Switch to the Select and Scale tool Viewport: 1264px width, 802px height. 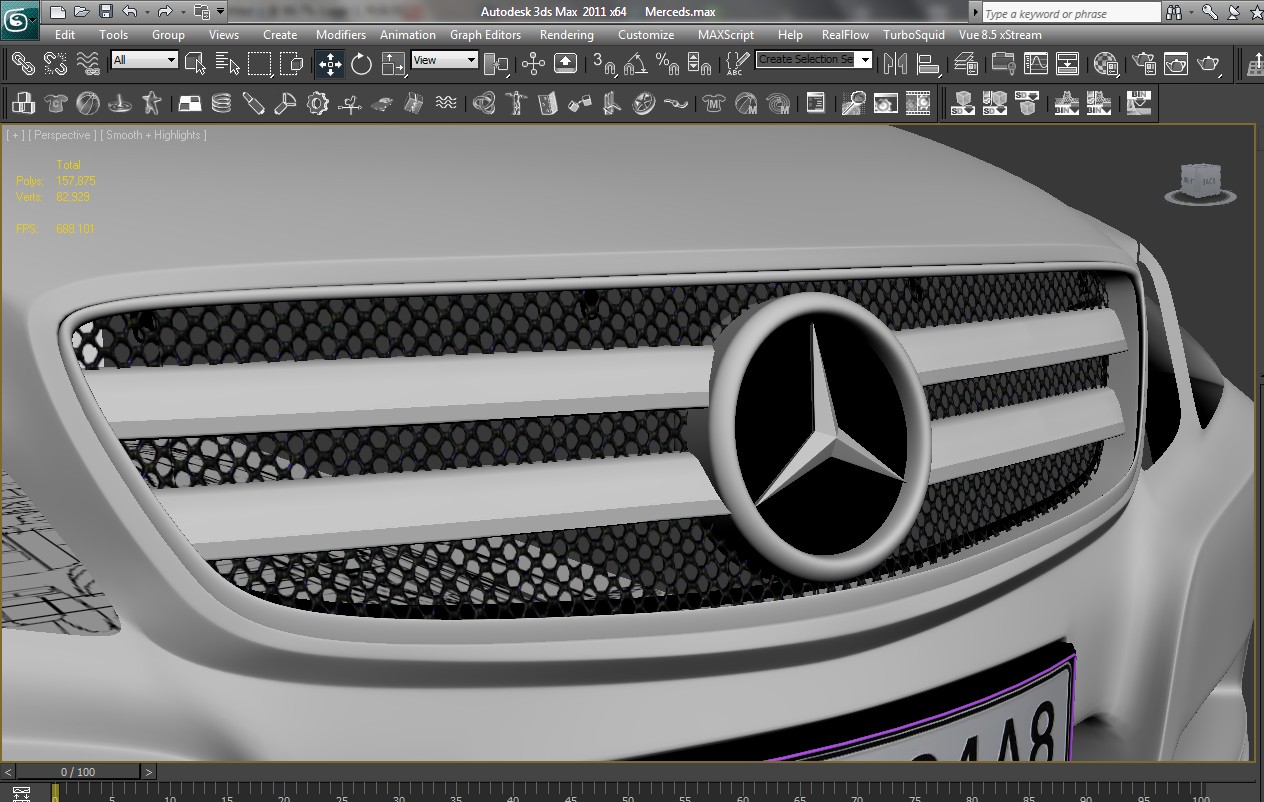pos(394,64)
